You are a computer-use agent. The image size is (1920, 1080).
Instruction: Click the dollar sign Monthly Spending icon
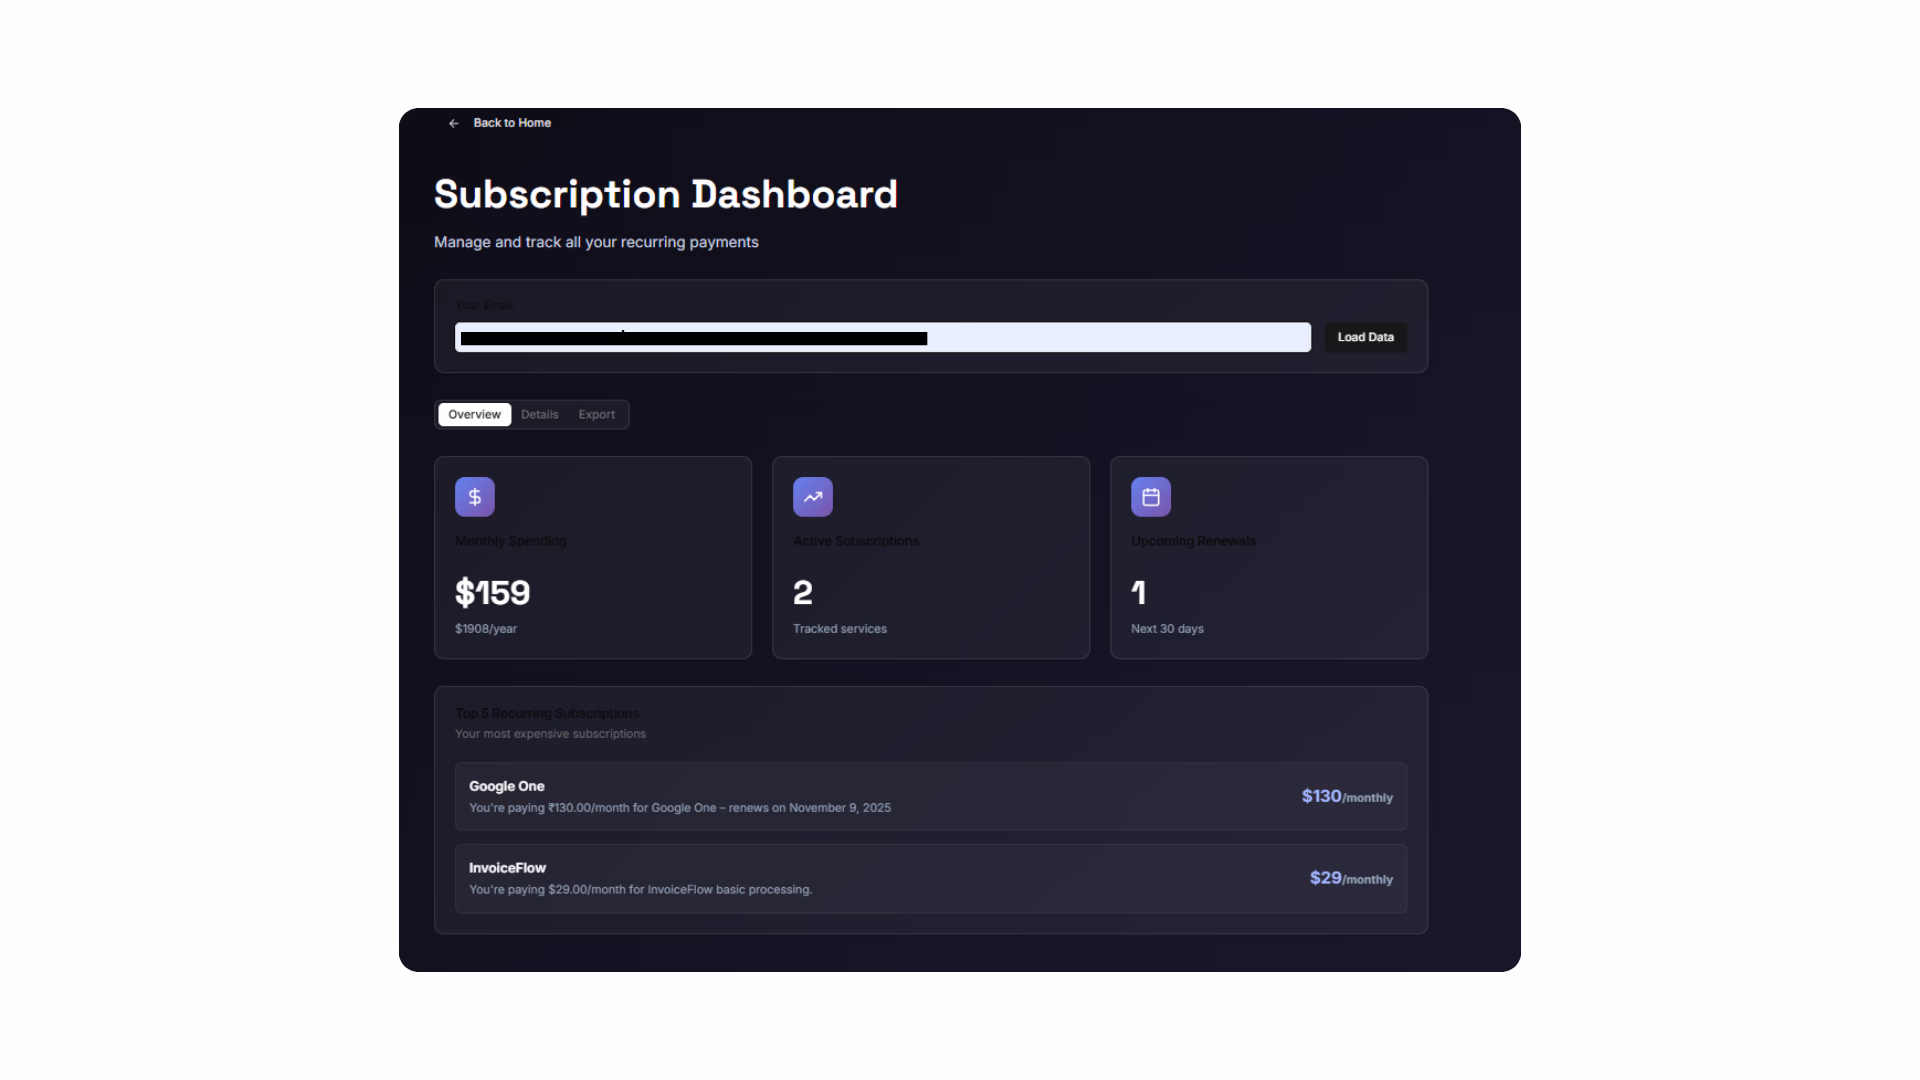475,497
